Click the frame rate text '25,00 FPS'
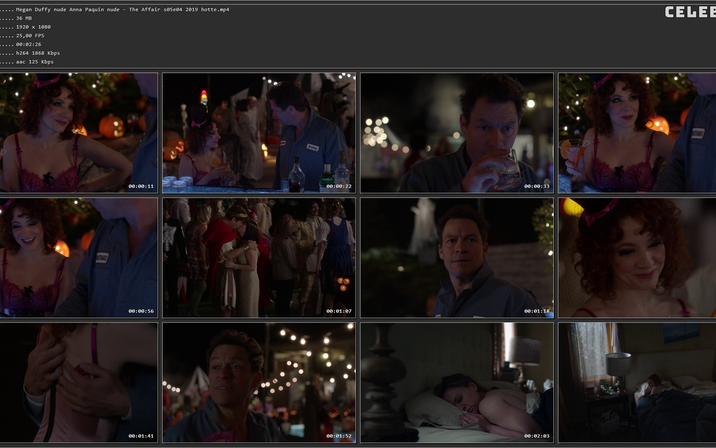This screenshot has height=448, width=716. point(30,36)
